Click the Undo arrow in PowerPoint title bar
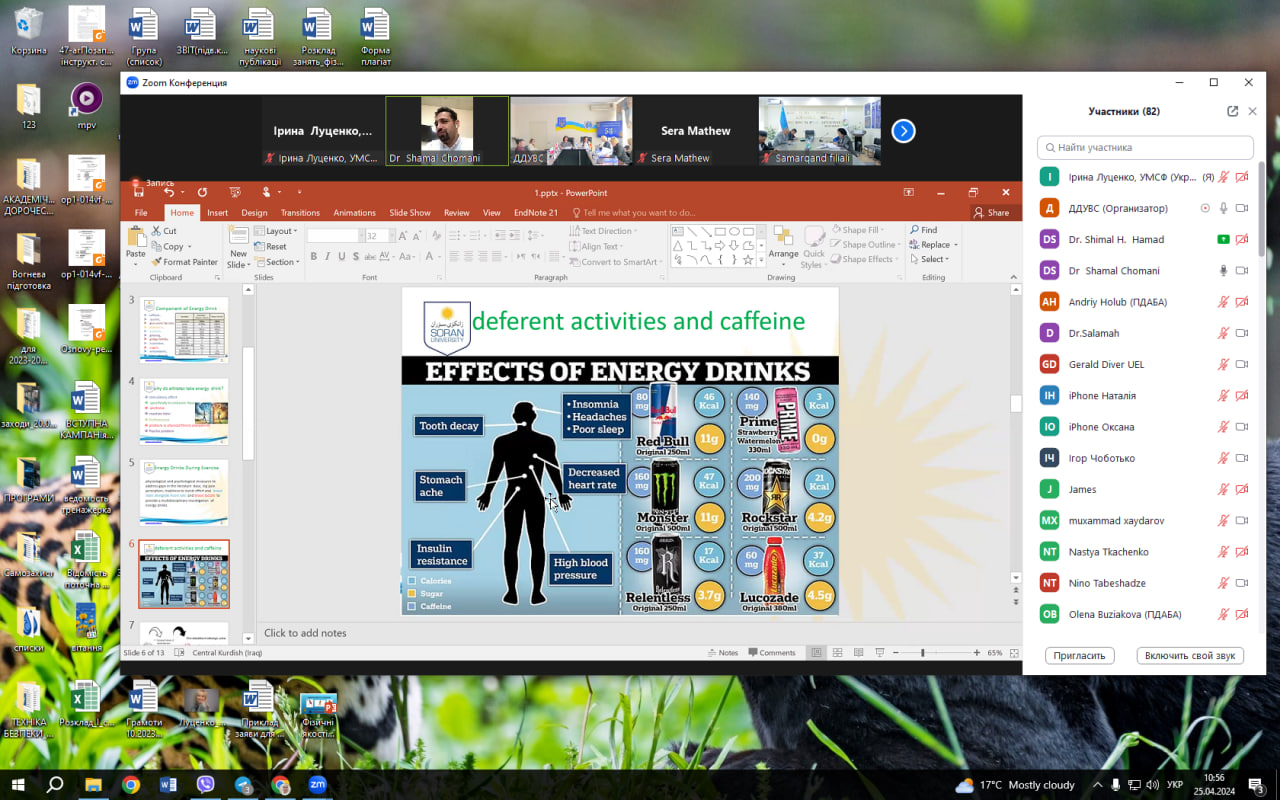The height and width of the screenshot is (800, 1280). 168,192
